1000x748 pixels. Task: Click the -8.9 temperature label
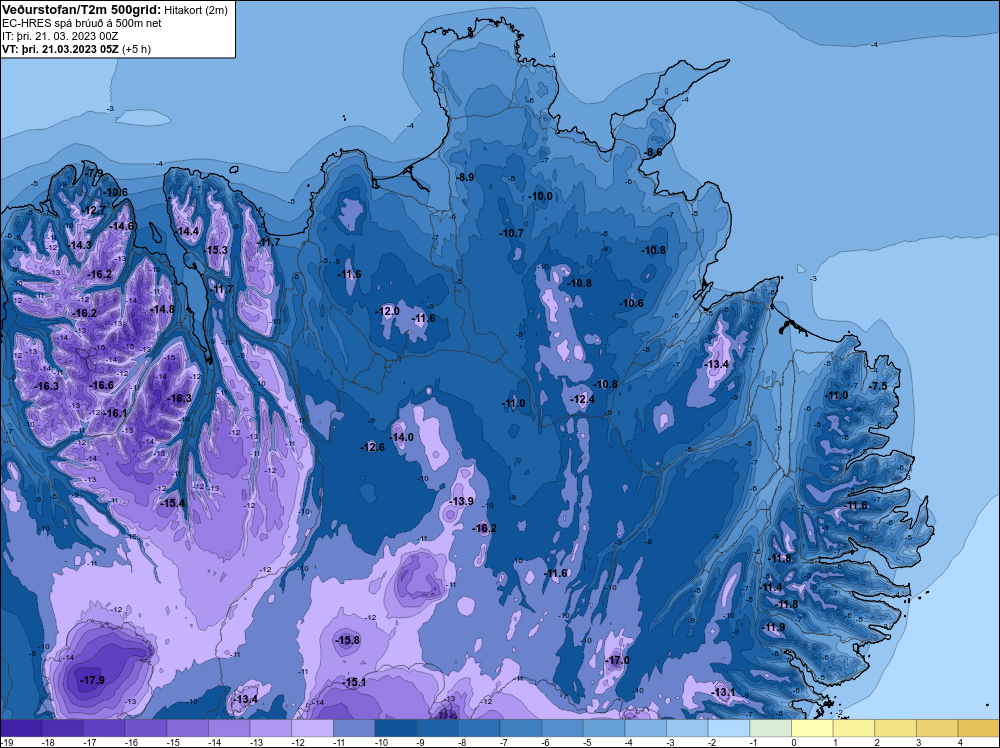[466, 177]
